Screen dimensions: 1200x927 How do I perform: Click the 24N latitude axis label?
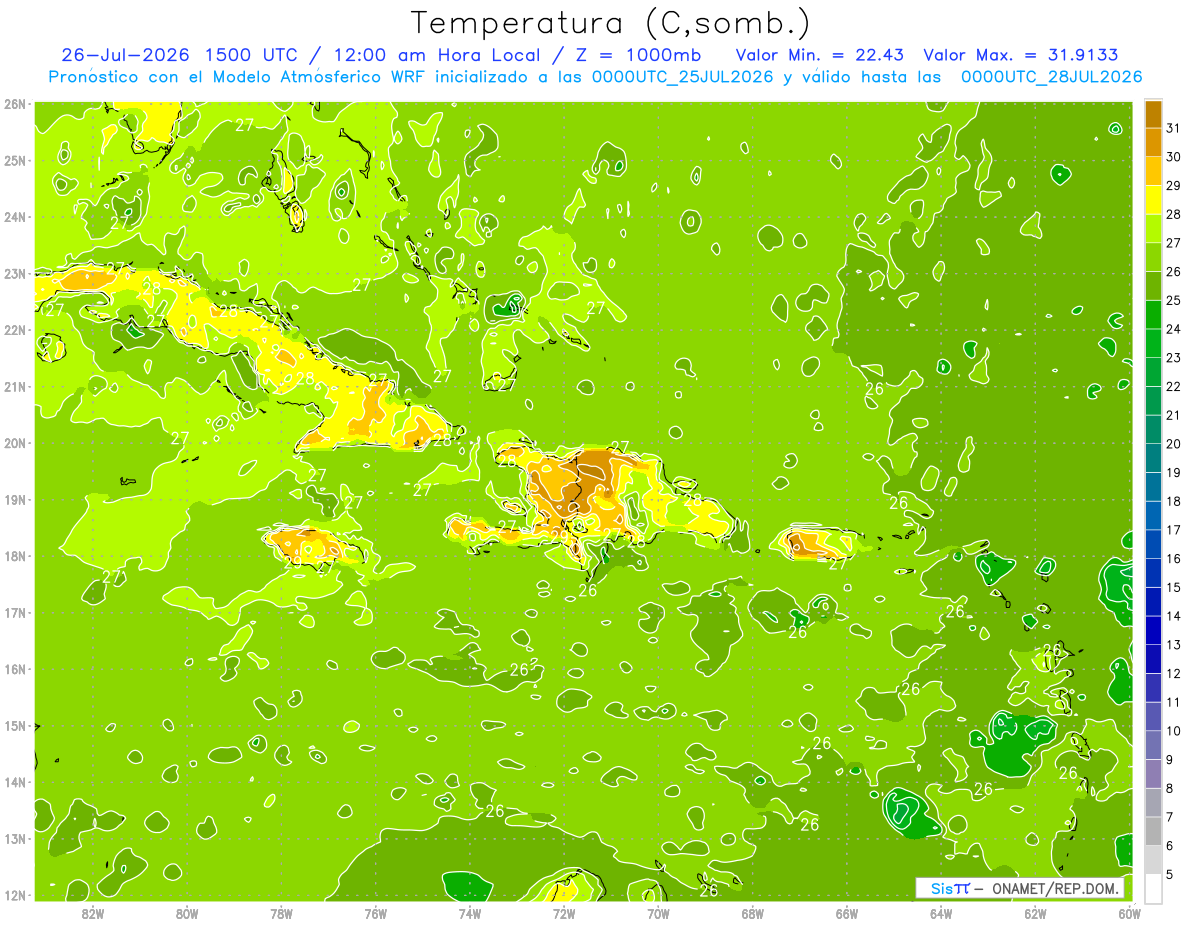point(14,217)
